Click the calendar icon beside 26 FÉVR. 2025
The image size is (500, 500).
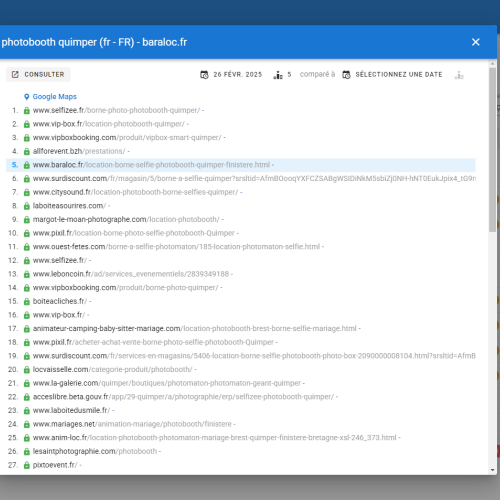point(204,75)
